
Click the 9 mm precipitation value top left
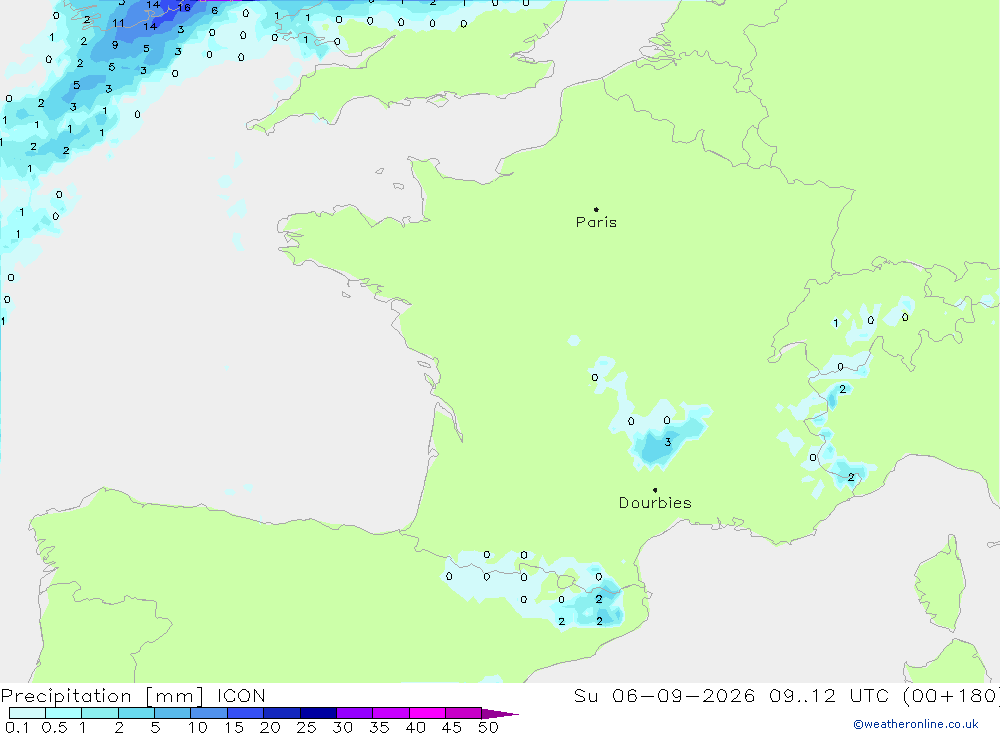pos(115,45)
